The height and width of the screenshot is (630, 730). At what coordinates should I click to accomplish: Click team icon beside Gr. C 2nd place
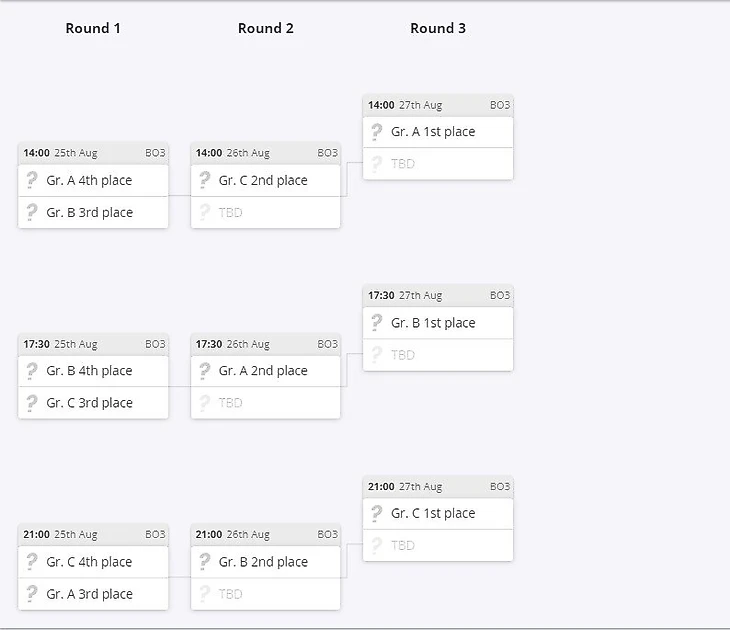(204, 179)
